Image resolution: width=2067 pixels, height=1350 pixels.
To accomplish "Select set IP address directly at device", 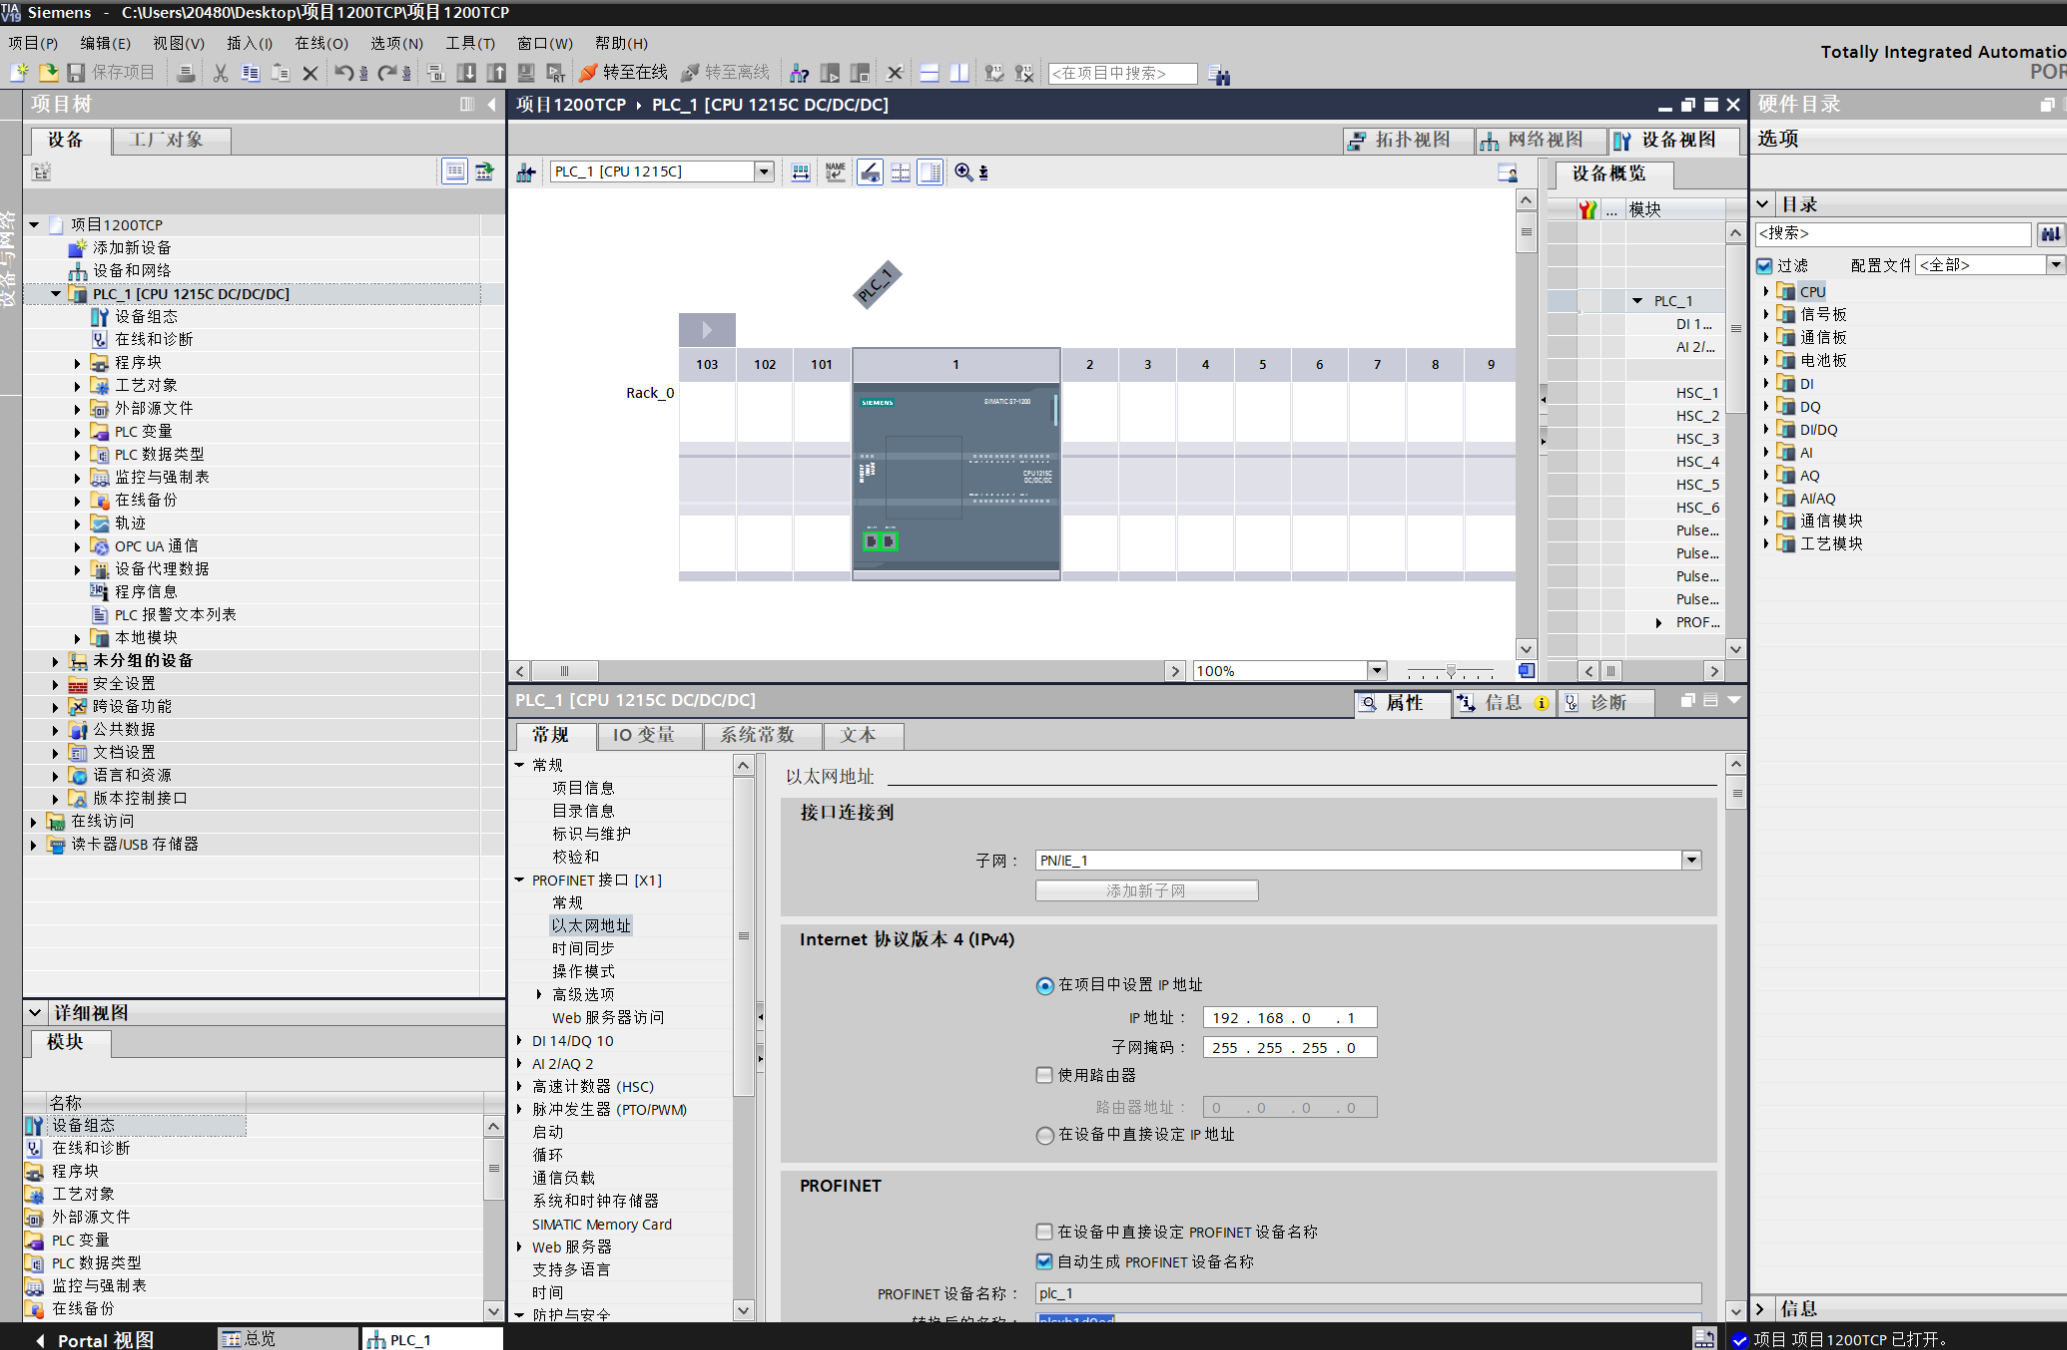I will coord(1045,1135).
